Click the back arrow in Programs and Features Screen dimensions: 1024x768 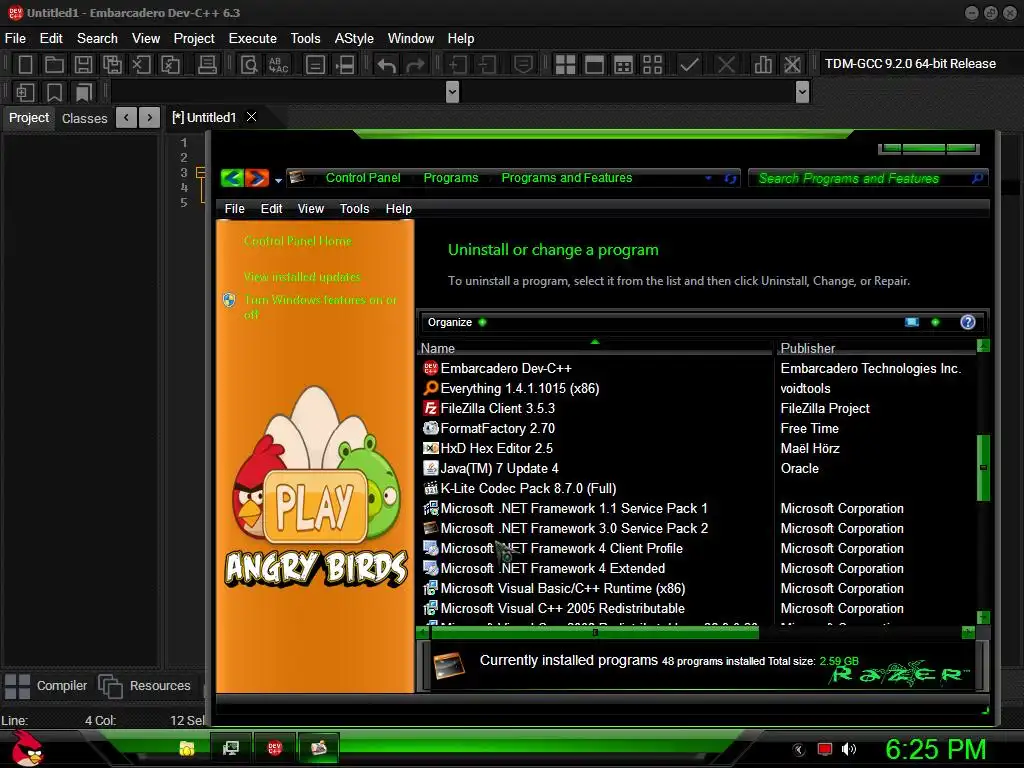(232, 178)
